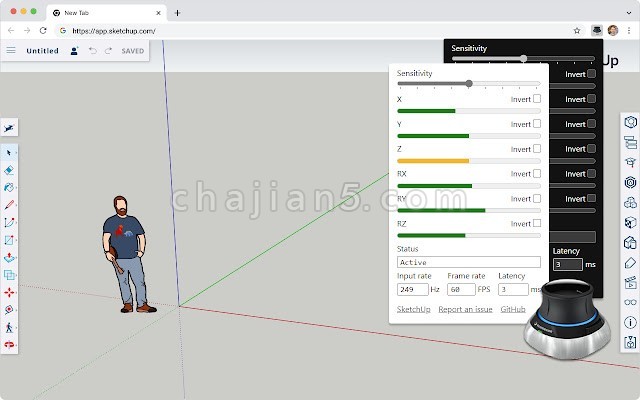Click the SAVED status label
The height and width of the screenshot is (400, 640).
133,51
